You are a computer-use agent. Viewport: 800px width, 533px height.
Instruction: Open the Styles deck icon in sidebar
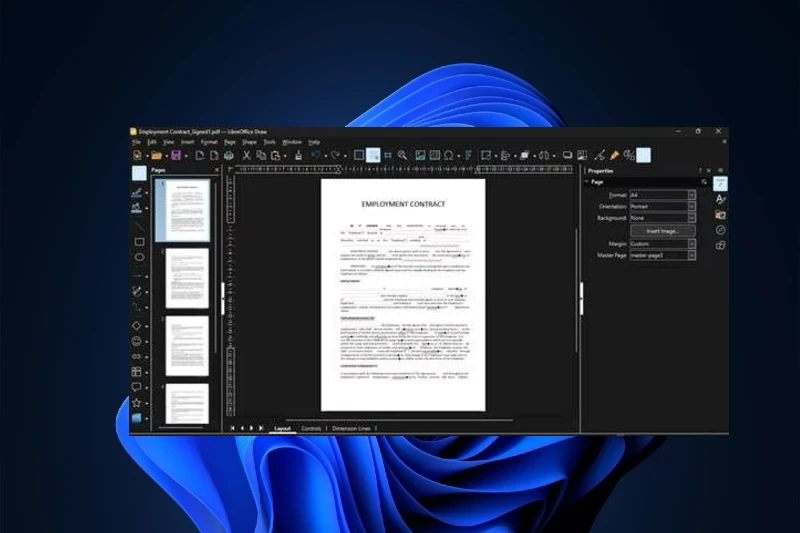720,199
